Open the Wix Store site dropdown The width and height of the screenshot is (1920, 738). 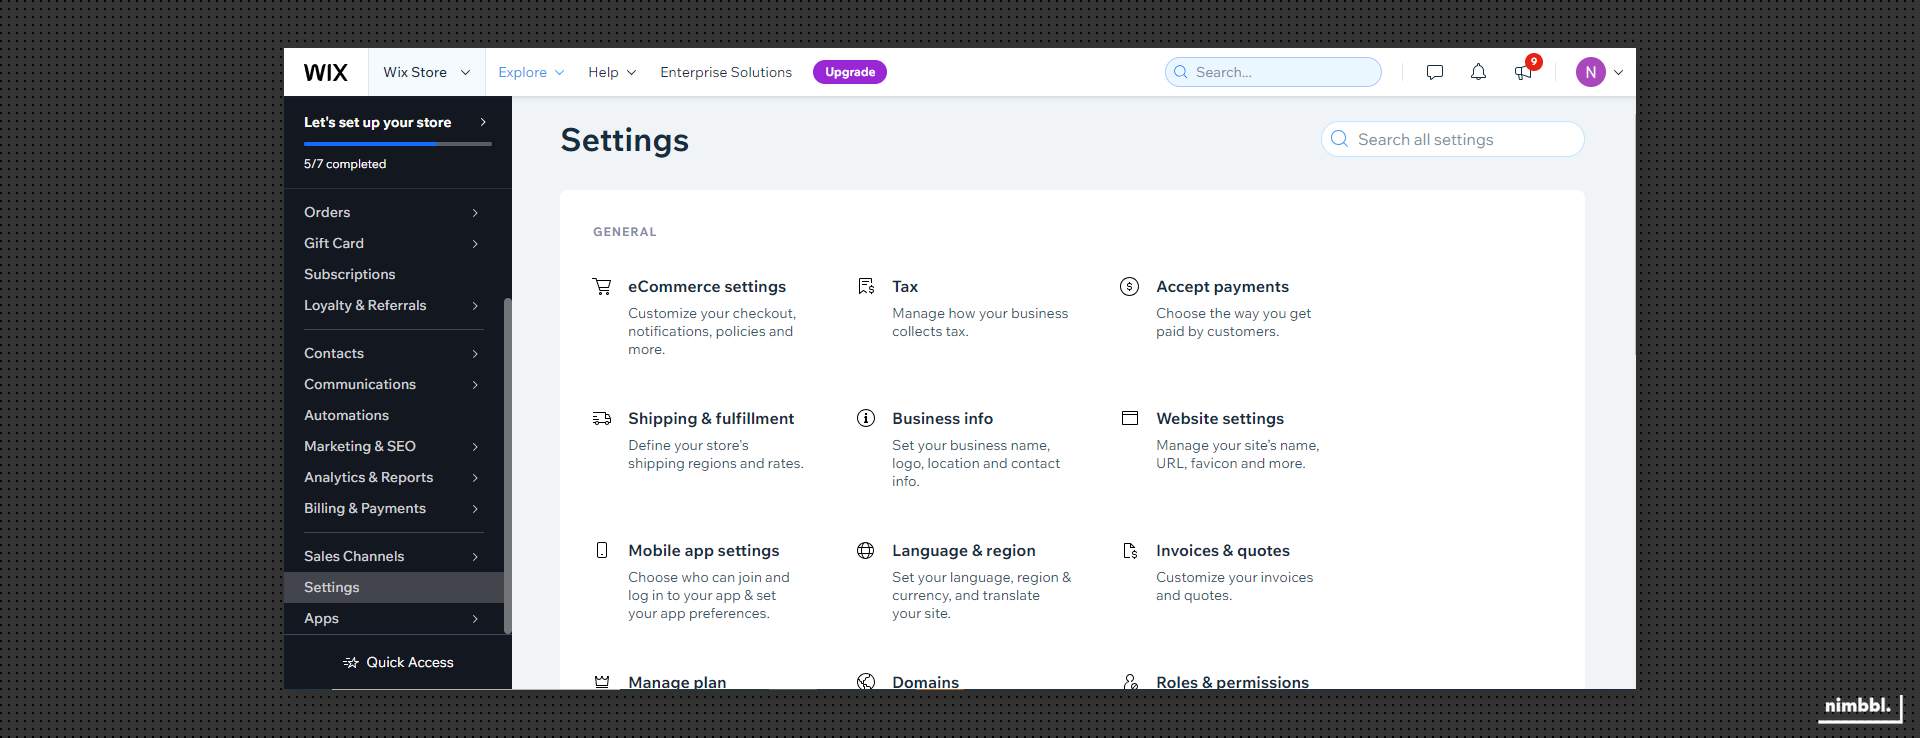(x=427, y=72)
